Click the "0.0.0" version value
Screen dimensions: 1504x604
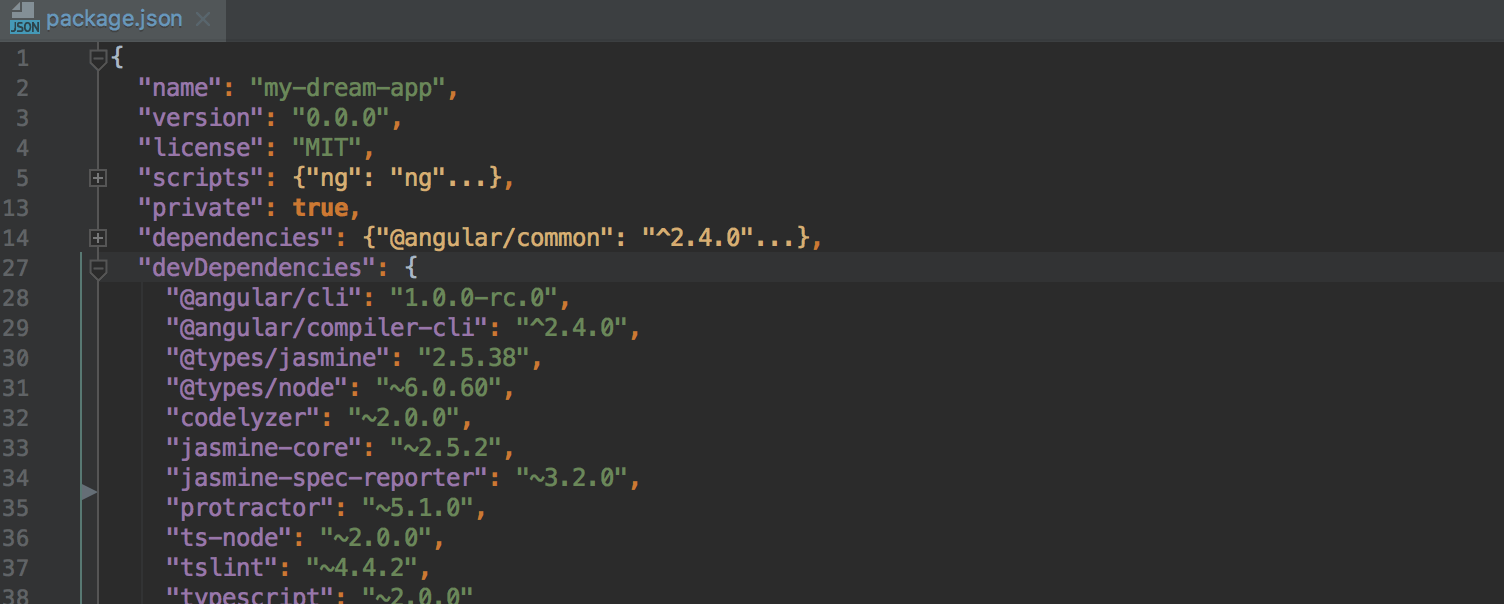pyautogui.click(x=340, y=118)
